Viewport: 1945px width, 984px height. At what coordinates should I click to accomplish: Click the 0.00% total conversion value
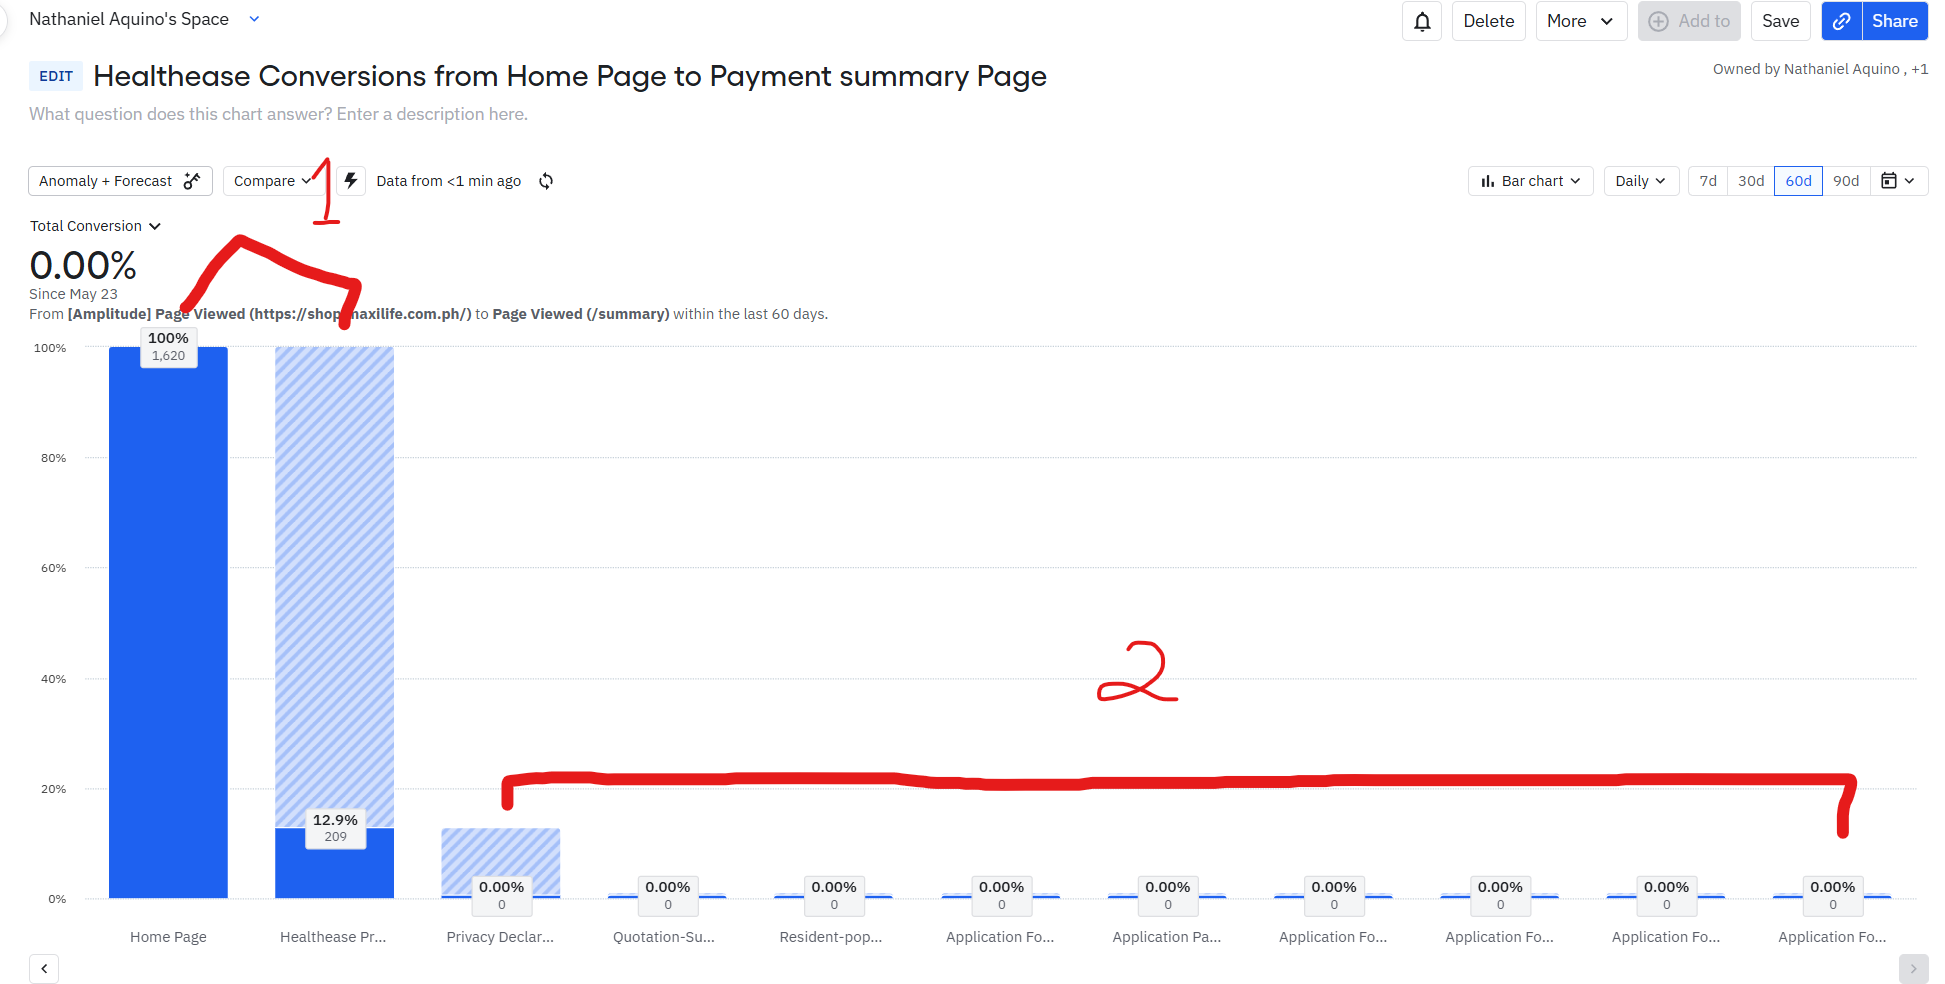click(83, 265)
